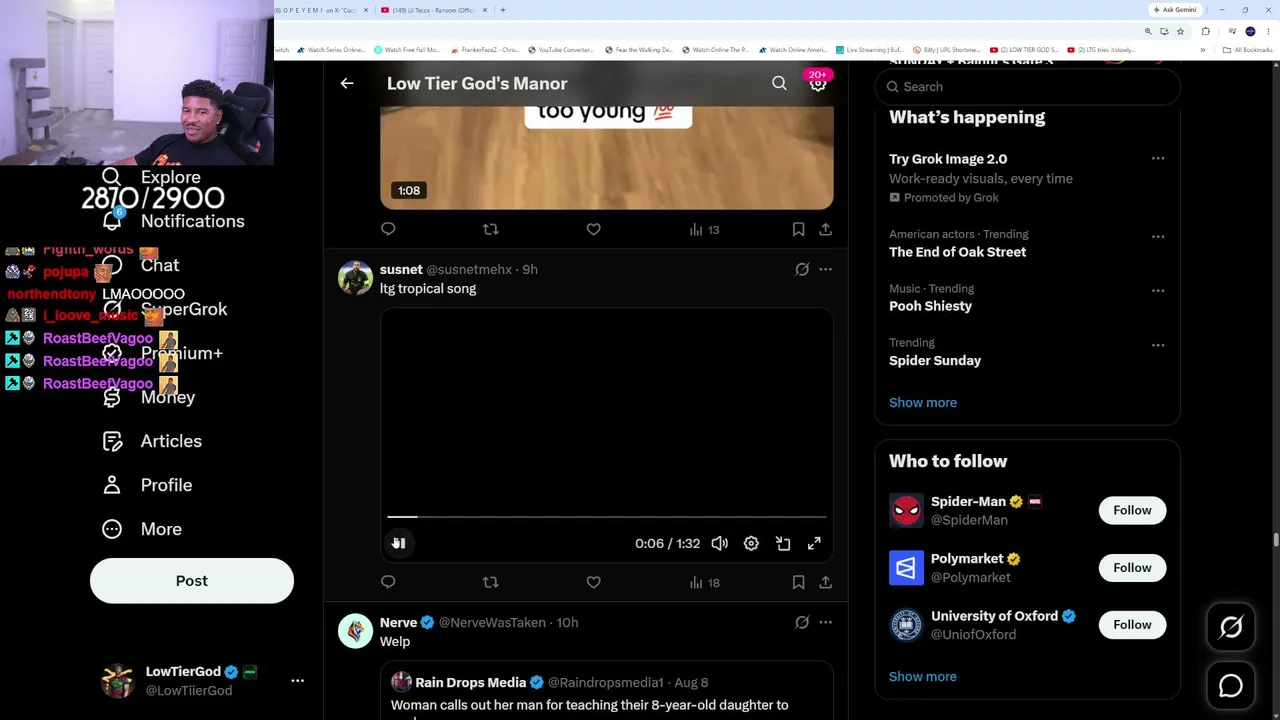This screenshot has height=720, width=1280.
Task: Show more trends under What's happening
Action: point(923,402)
